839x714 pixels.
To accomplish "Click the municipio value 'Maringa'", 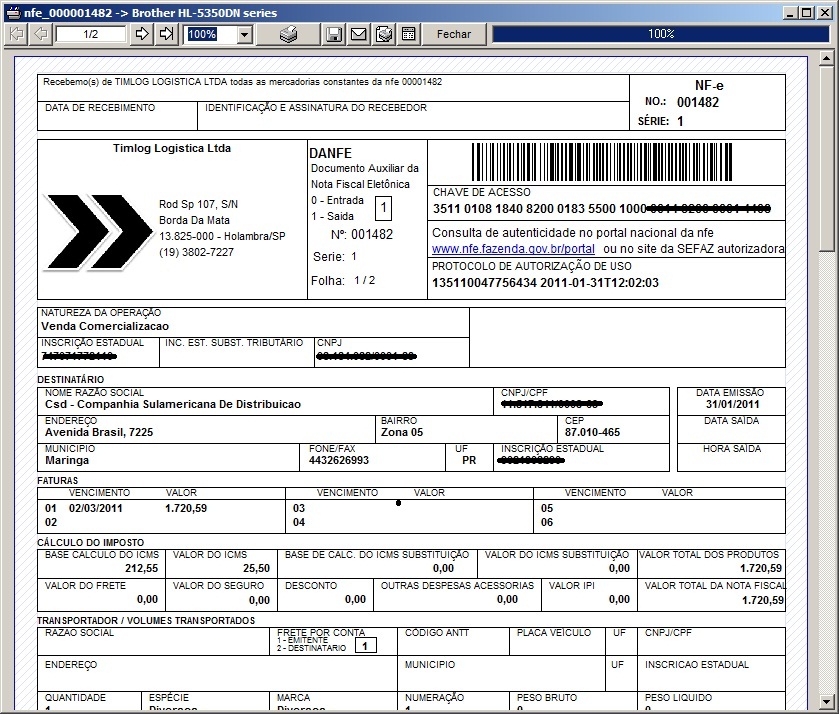I will click(67, 460).
